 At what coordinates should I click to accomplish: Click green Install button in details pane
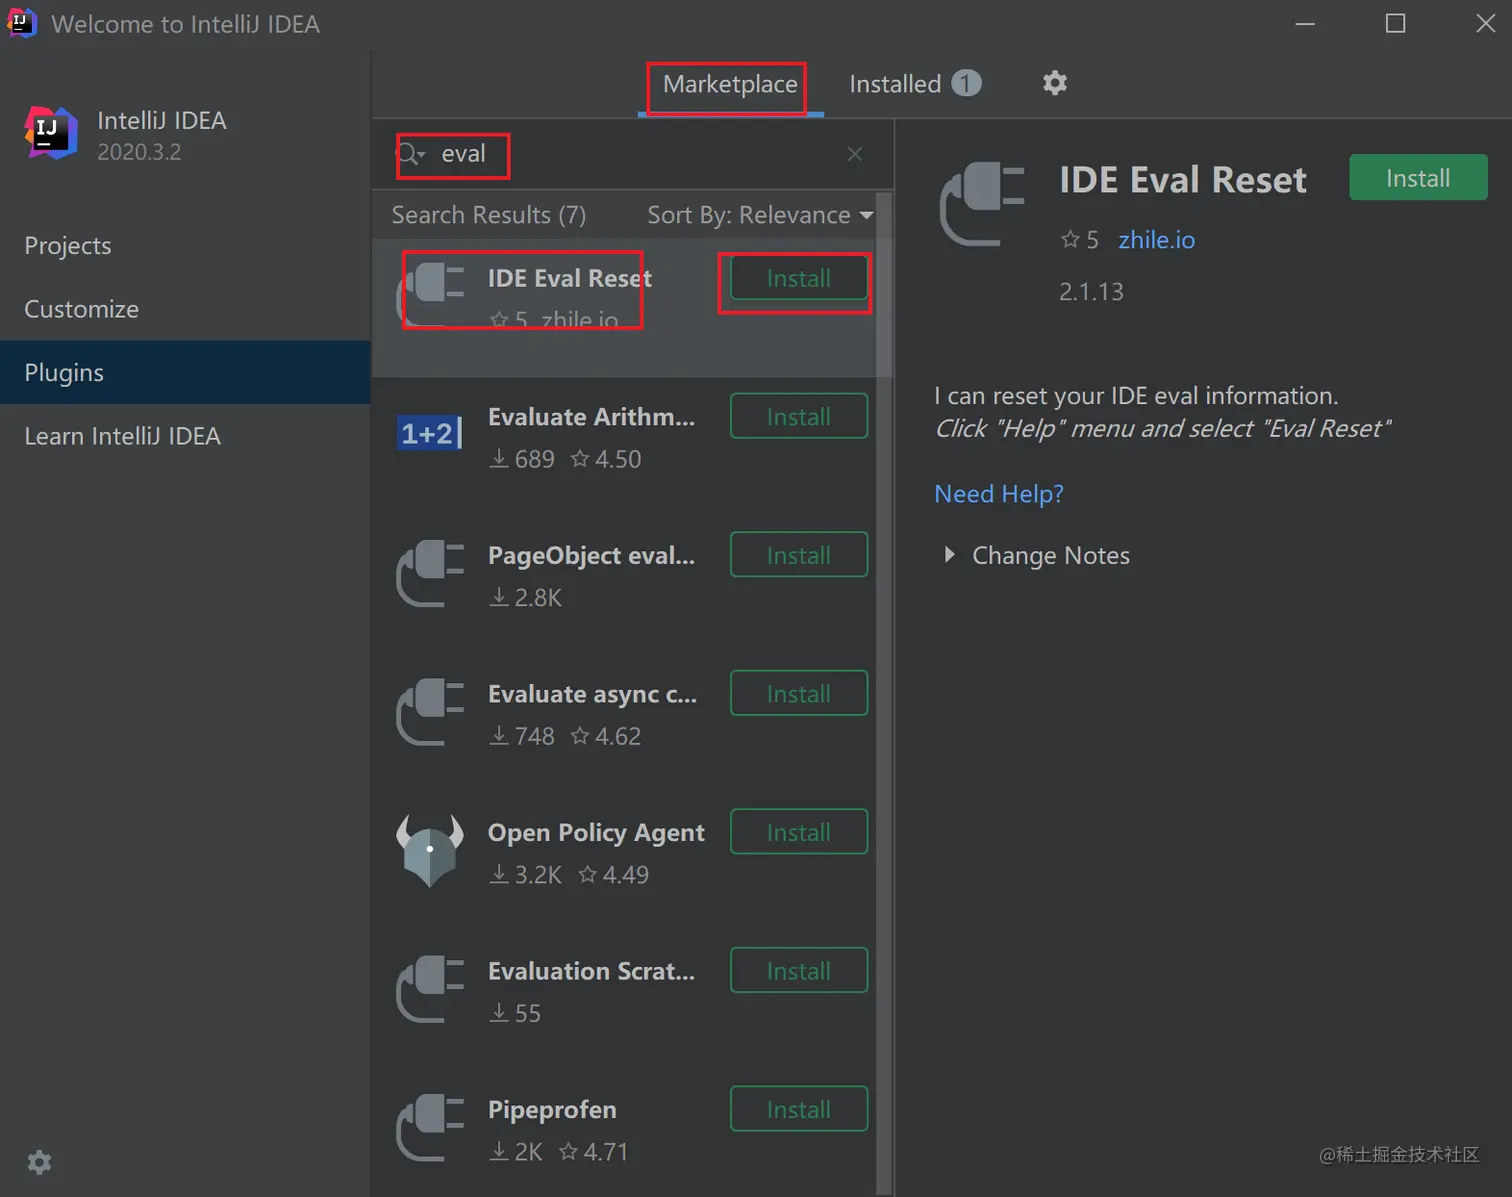coord(1418,178)
